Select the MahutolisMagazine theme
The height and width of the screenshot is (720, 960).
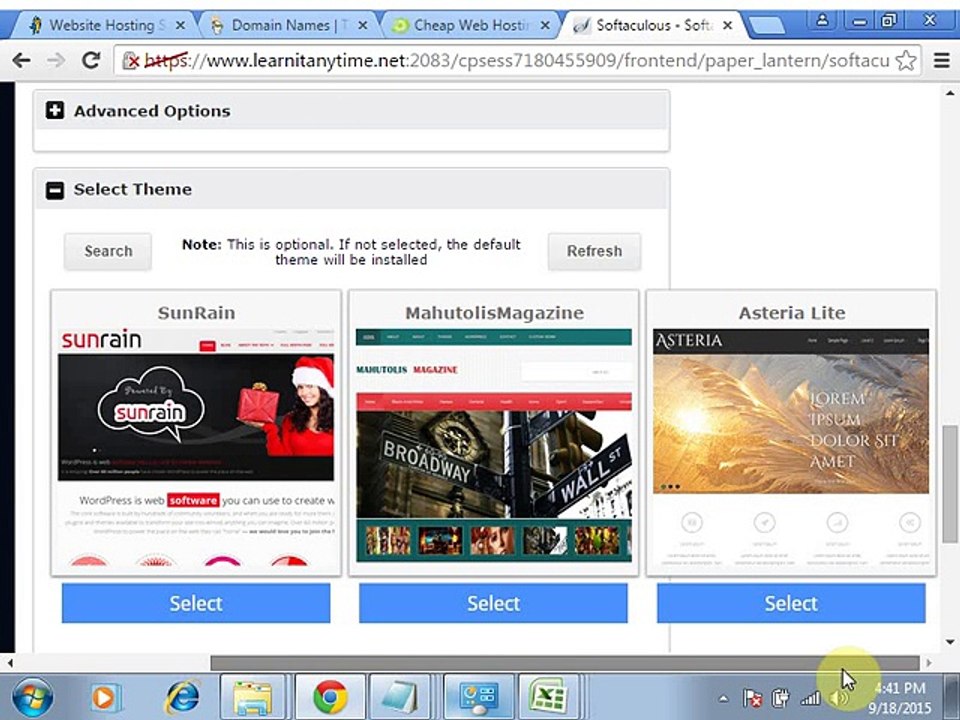tap(493, 603)
